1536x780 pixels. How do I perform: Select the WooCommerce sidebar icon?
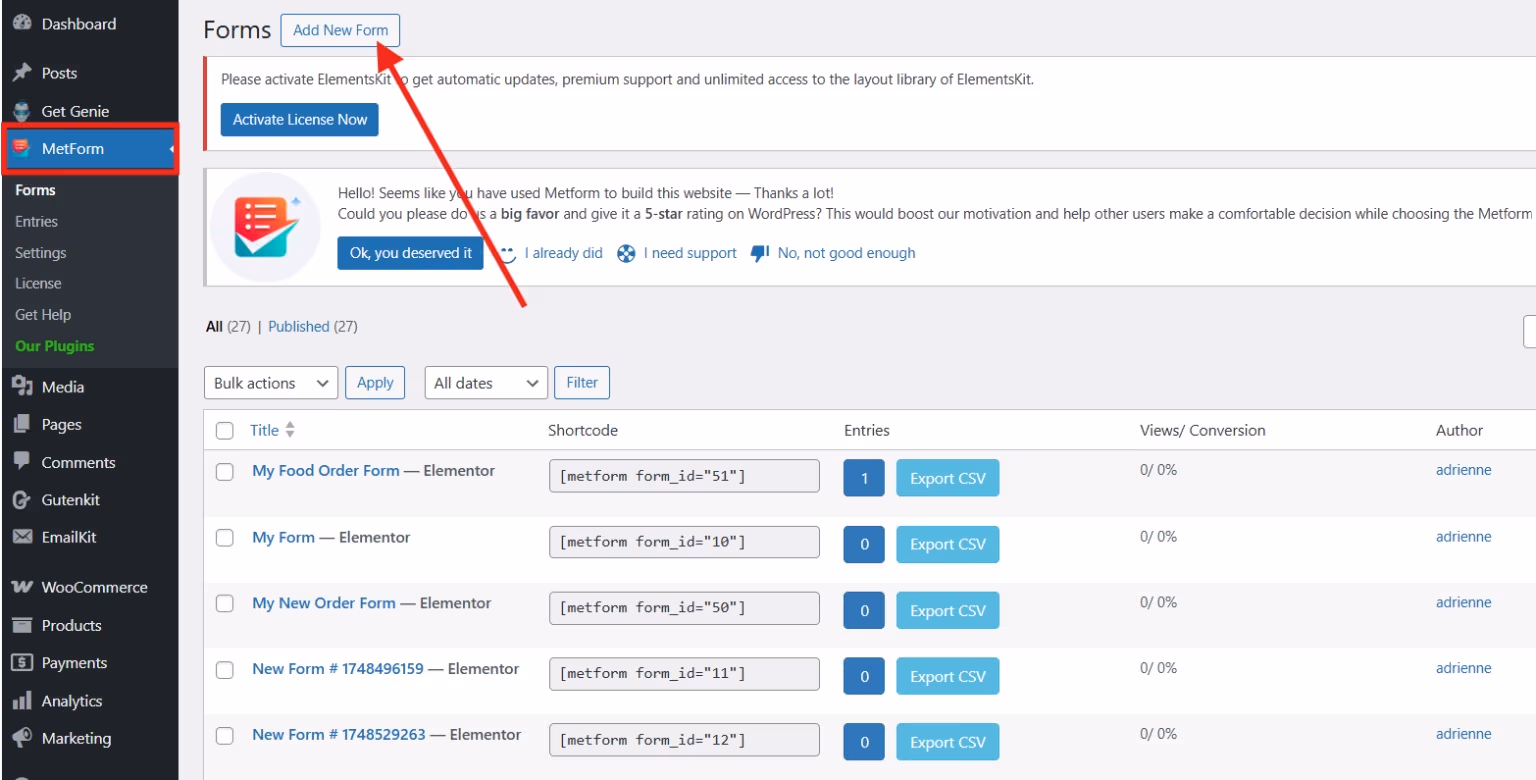coord(22,587)
